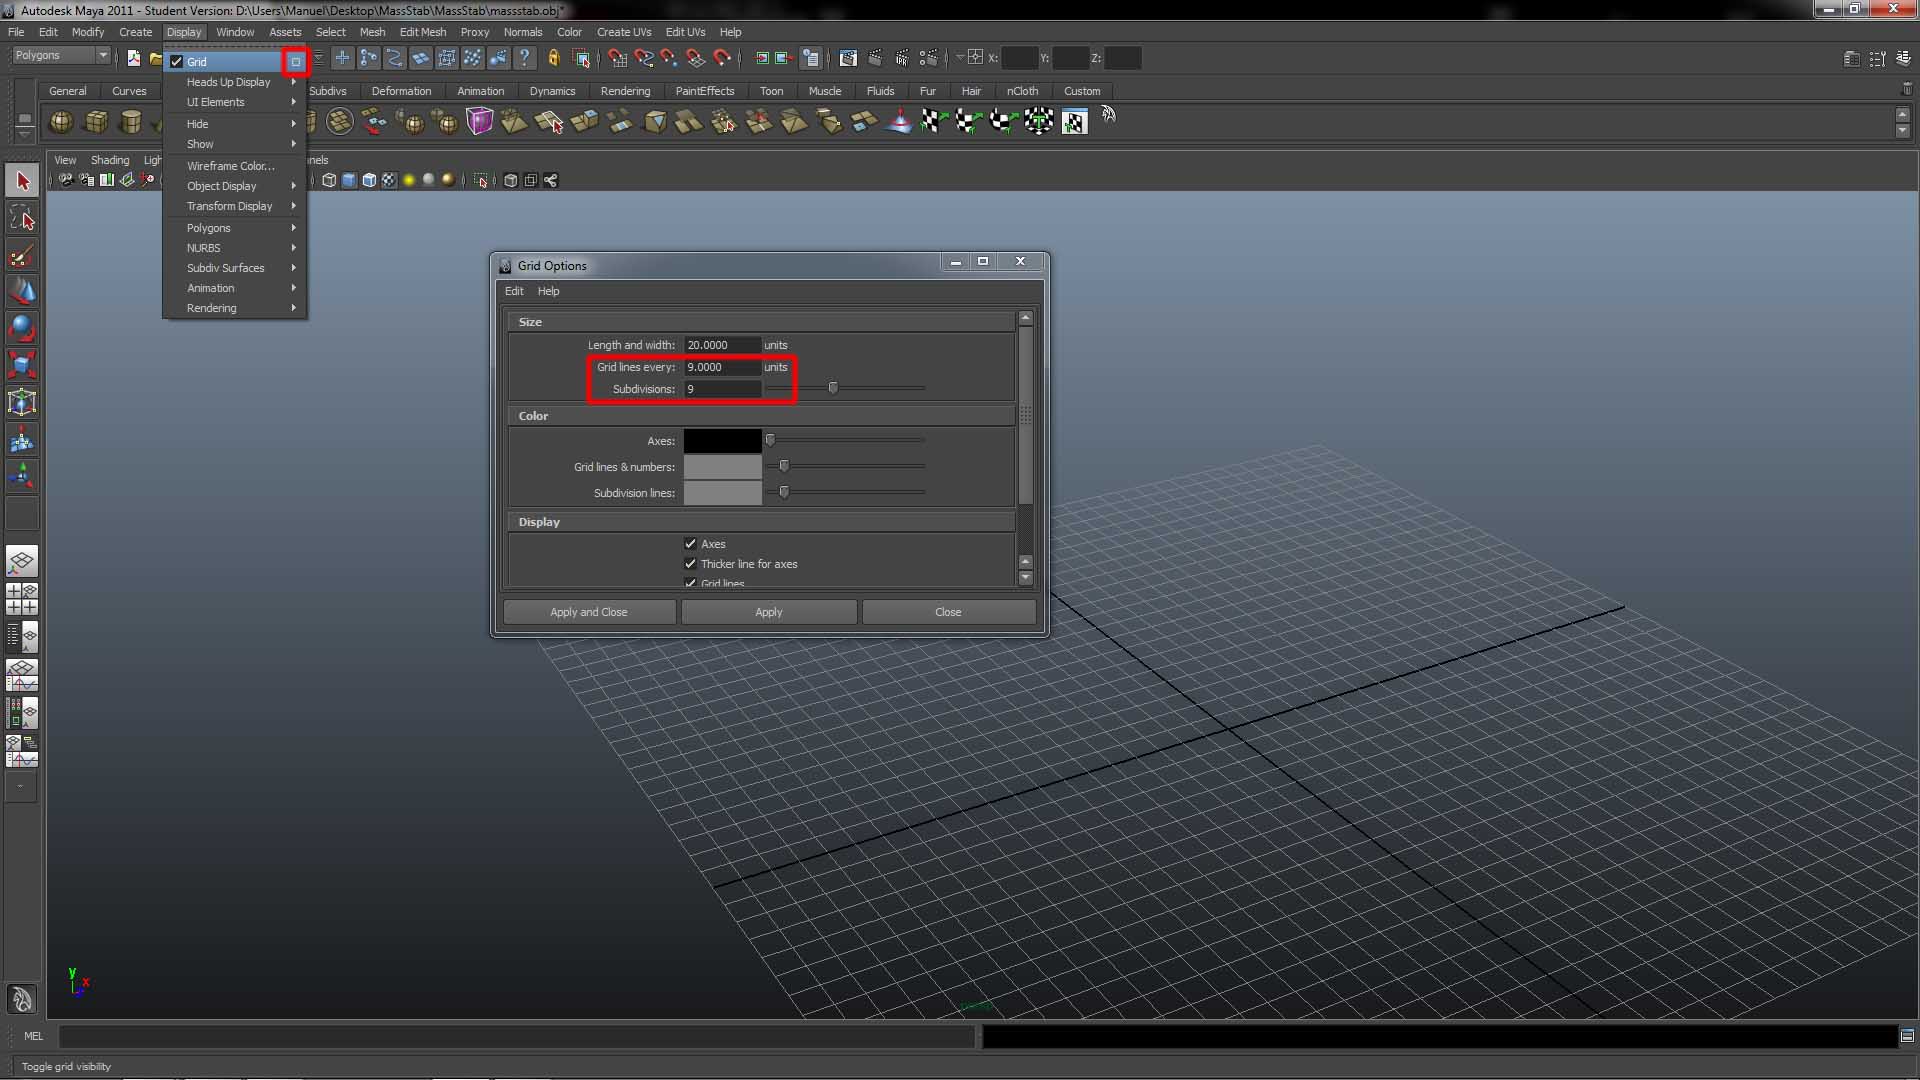Viewport: 1920px width, 1080px height.
Task: Switch to four-view layout icon
Action: (x=22, y=598)
